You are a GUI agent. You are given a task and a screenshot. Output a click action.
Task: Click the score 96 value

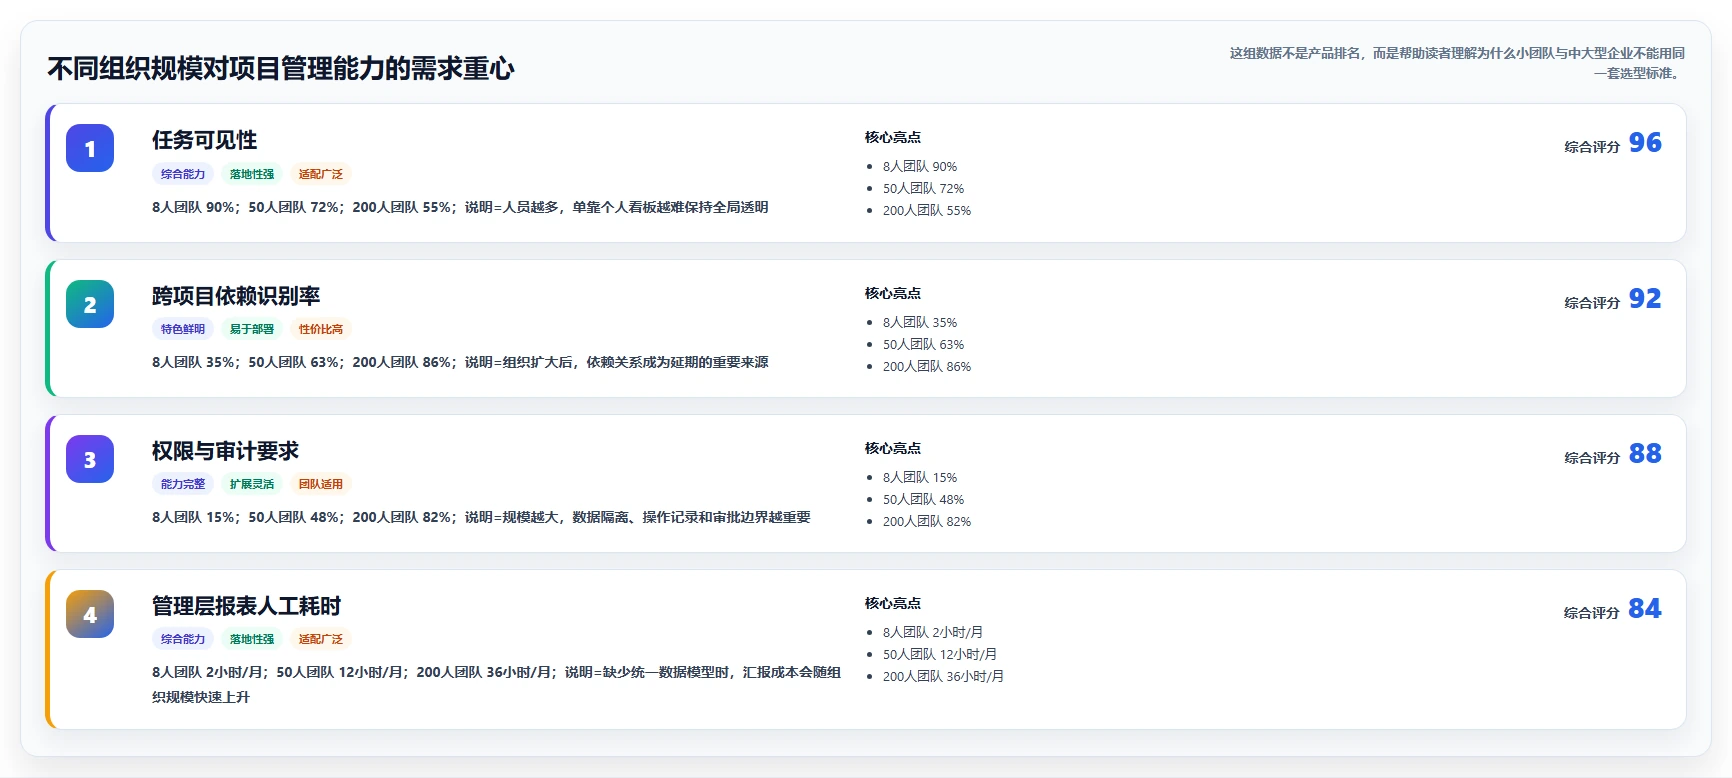tap(1645, 143)
